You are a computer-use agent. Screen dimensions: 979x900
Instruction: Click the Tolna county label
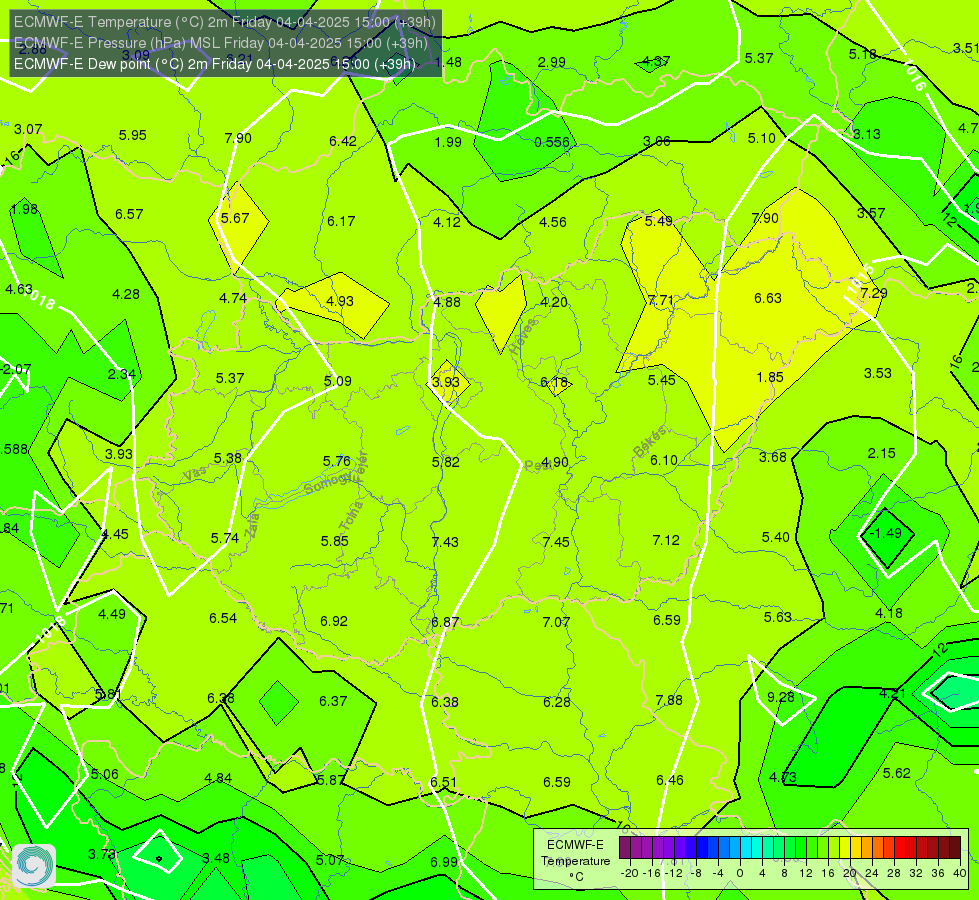pyautogui.click(x=351, y=516)
